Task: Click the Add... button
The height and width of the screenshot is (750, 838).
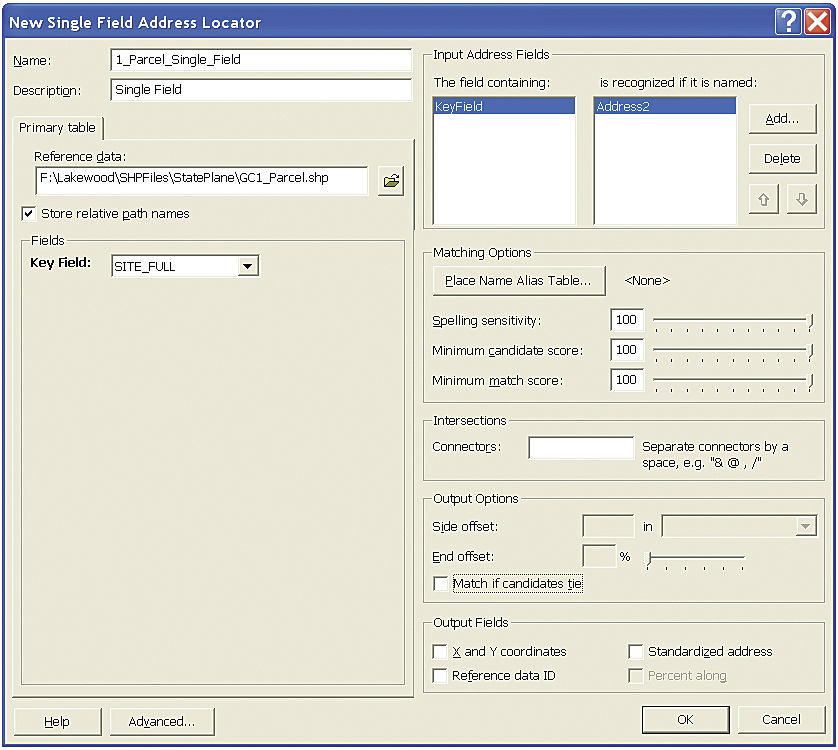Action: coord(782,119)
